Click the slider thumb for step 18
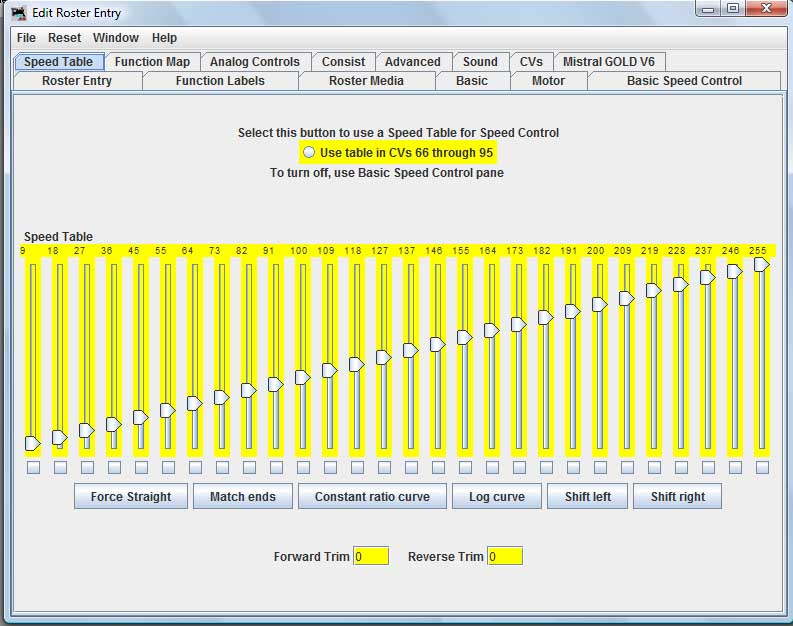The image size is (793, 626). 59,437
